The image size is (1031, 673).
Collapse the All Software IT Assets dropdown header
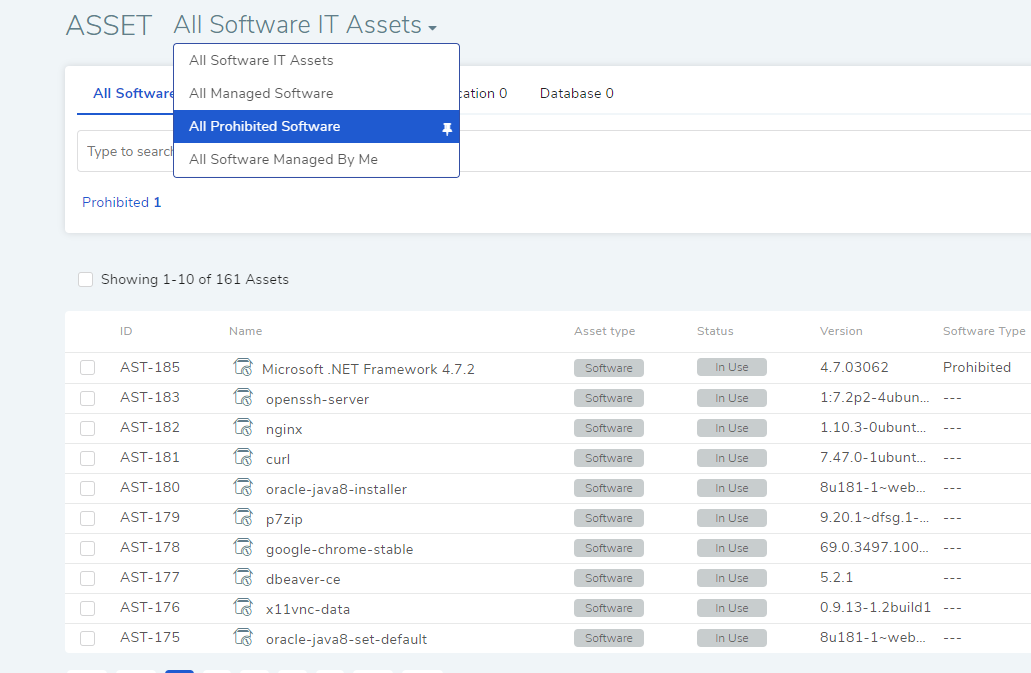[x=305, y=25]
